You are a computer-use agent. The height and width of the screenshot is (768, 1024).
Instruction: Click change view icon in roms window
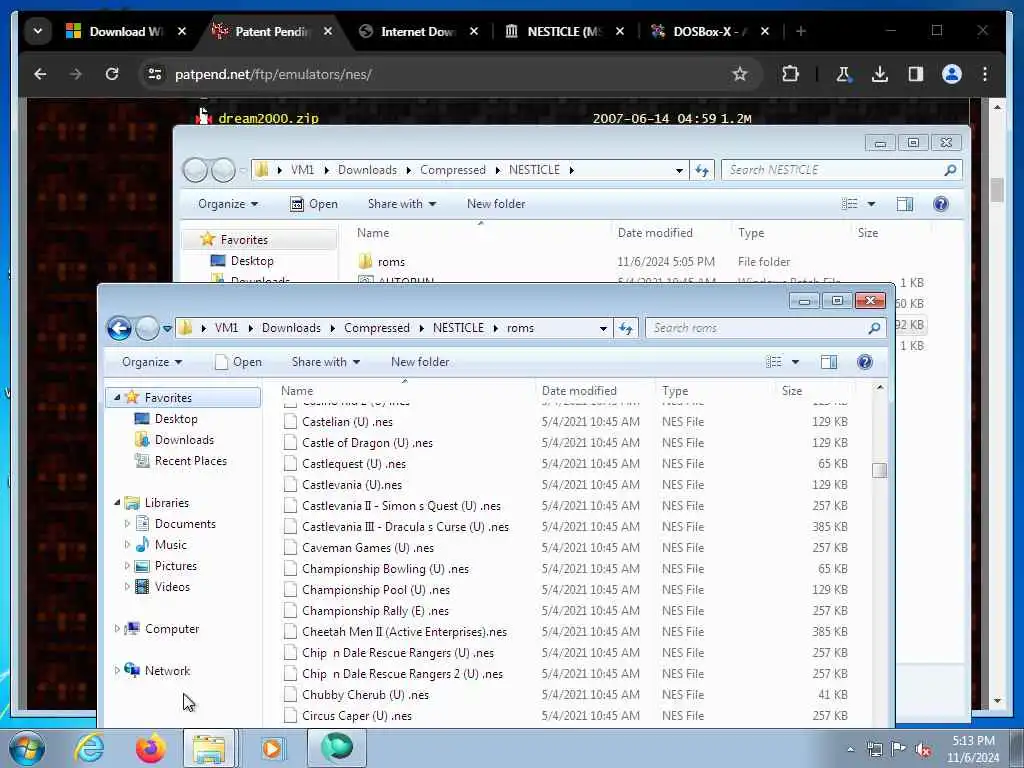(x=774, y=362)
